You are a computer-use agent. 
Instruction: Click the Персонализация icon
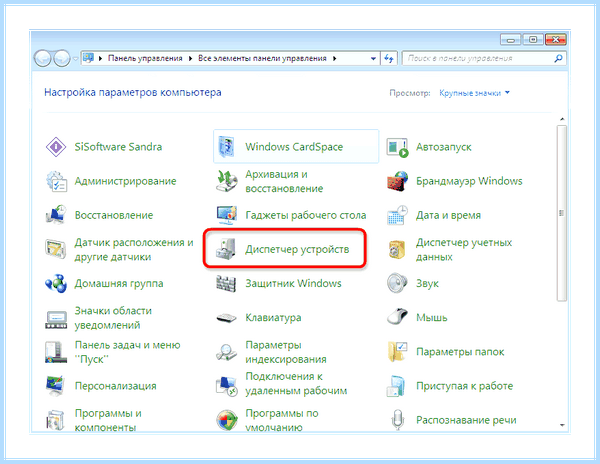[x=56, y=386]
